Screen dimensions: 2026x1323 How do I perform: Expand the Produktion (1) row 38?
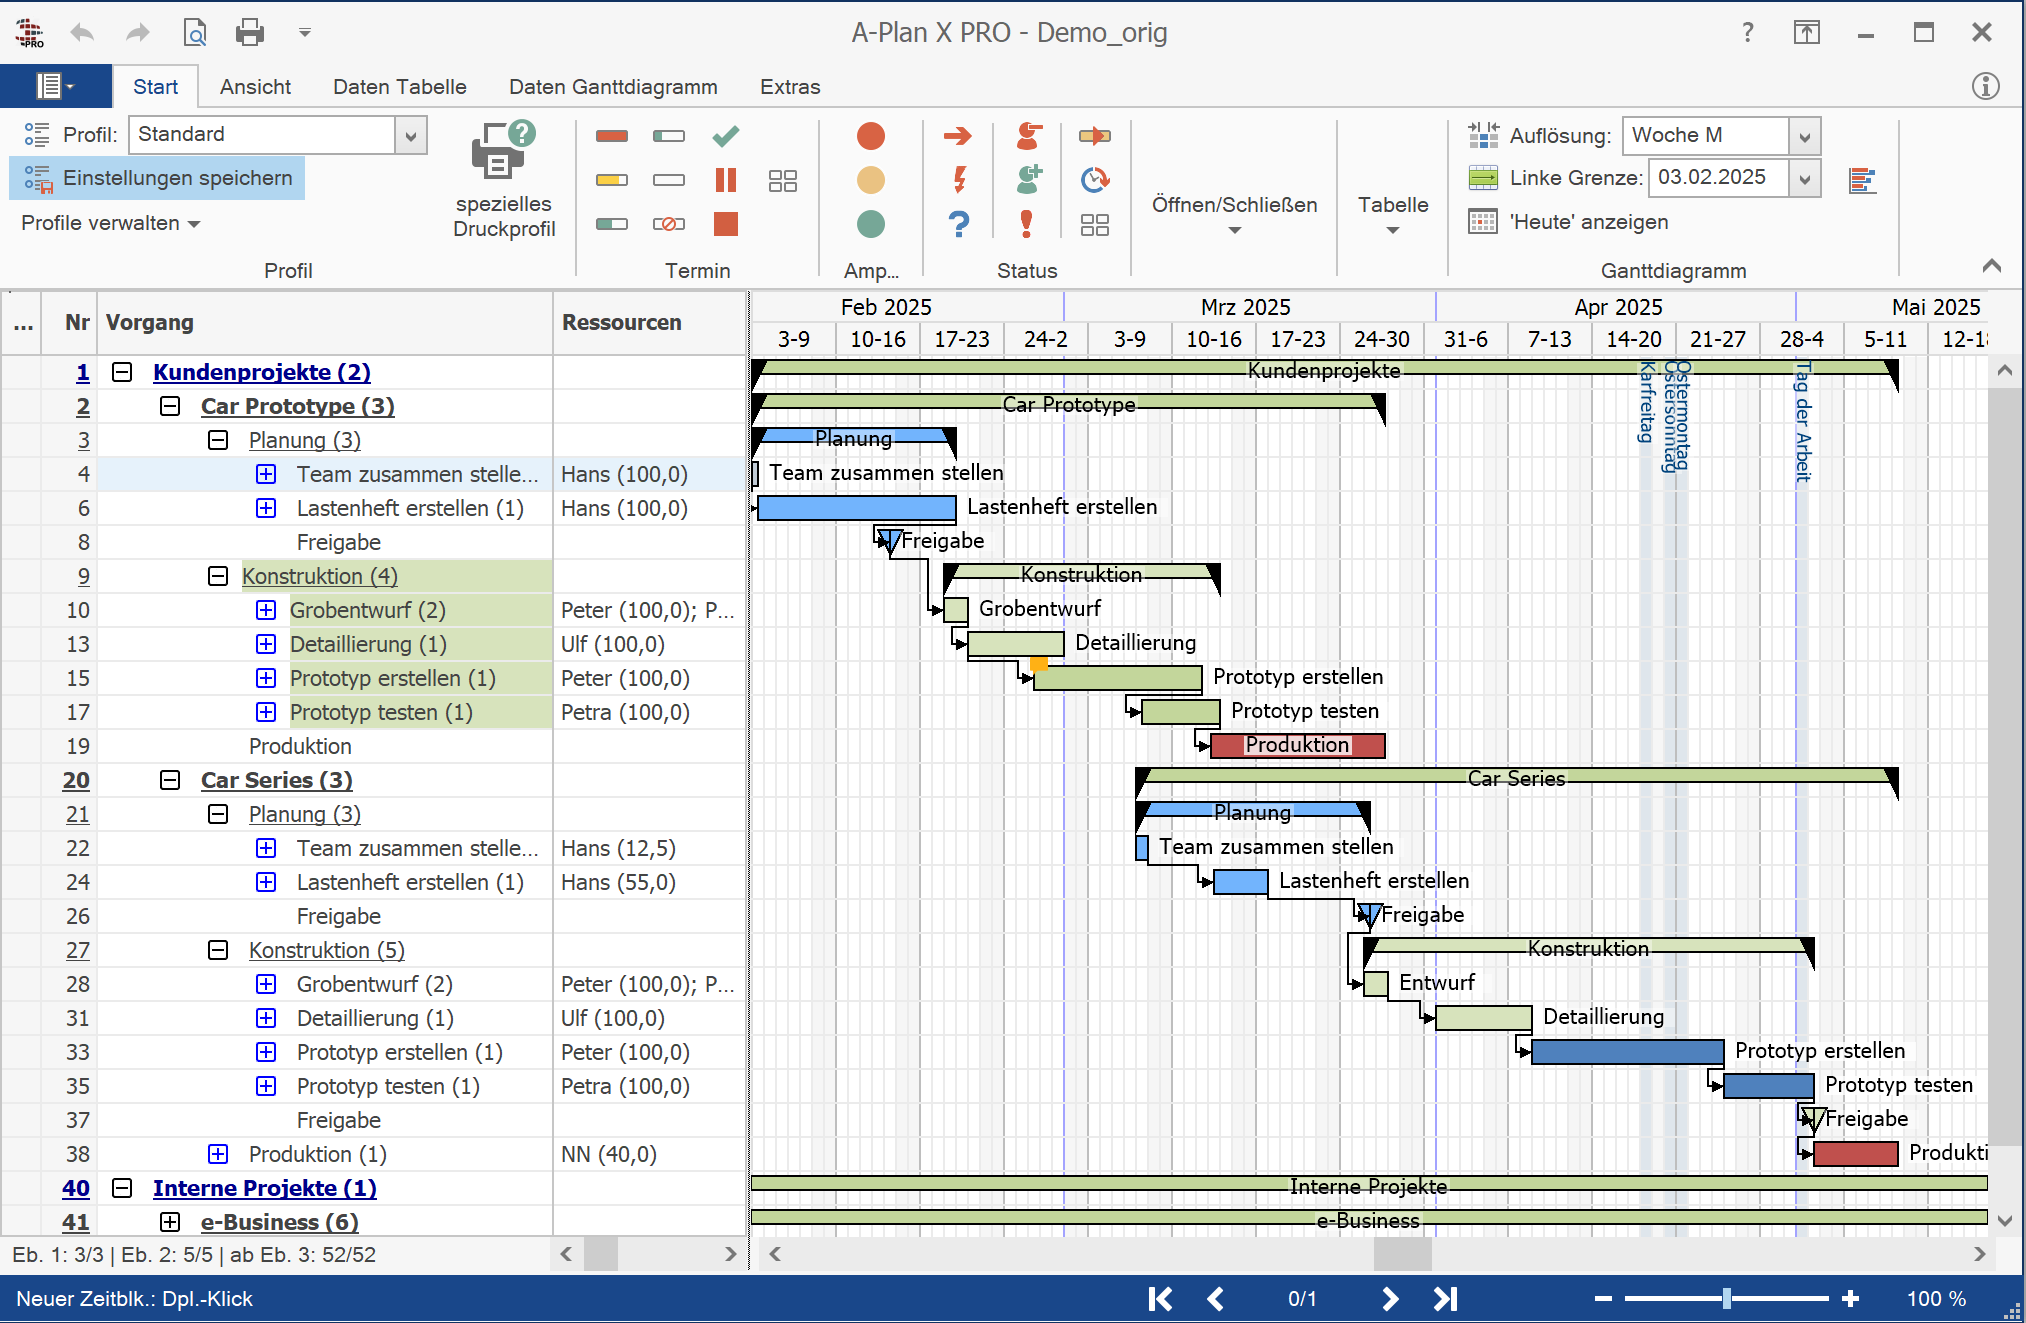point(218,1154)
